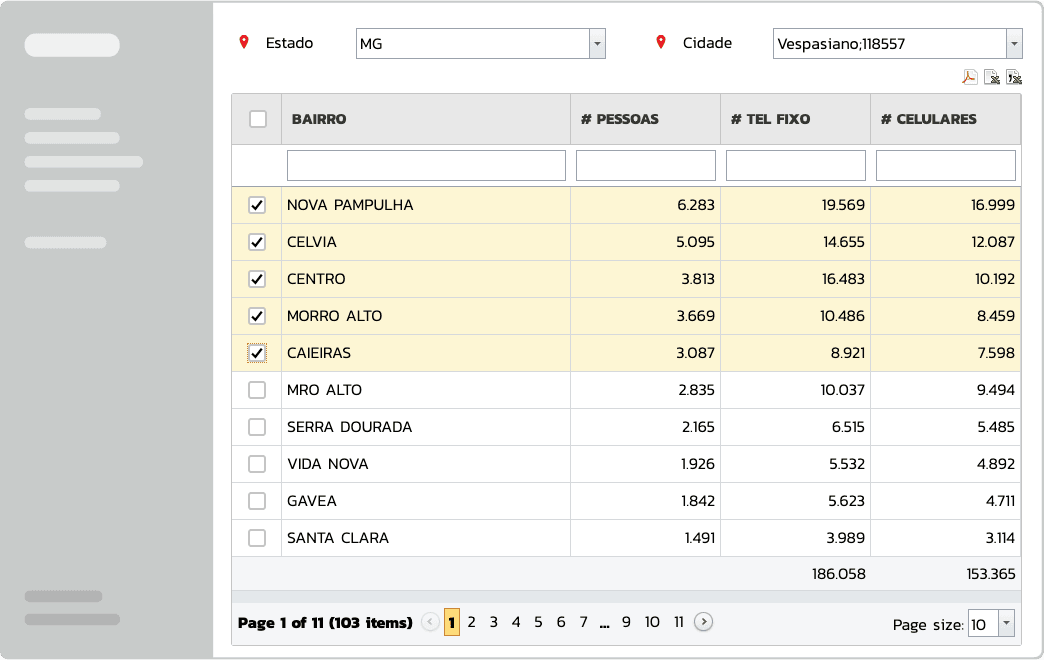Uncheck the NOVA PAMPULHA row checkbox
The width and height of the screenshot is (1044, 660).
point(257,205)
